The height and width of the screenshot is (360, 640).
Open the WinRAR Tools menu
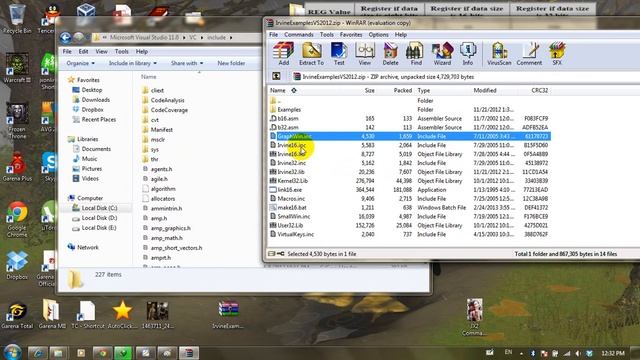[327, 35]
